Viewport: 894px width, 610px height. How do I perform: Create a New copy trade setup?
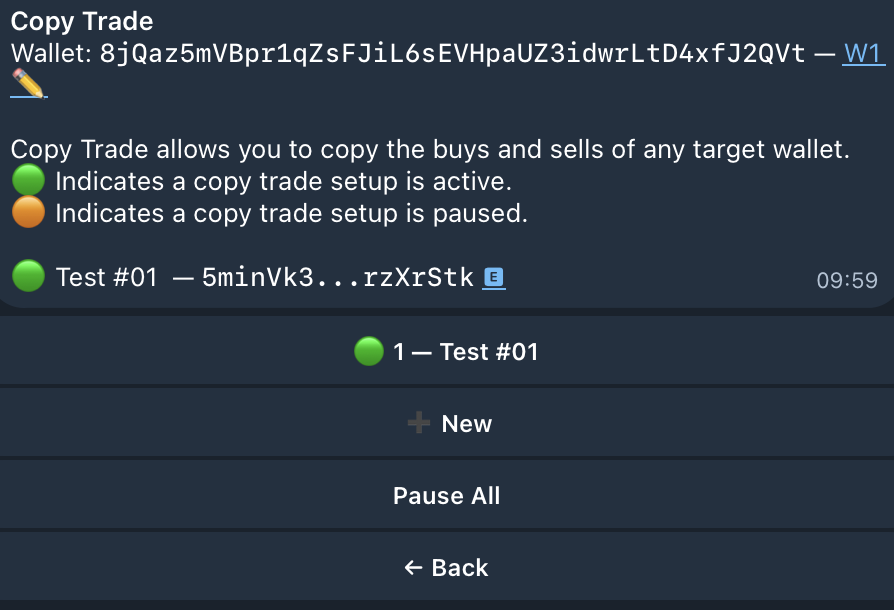pos(447,424)
